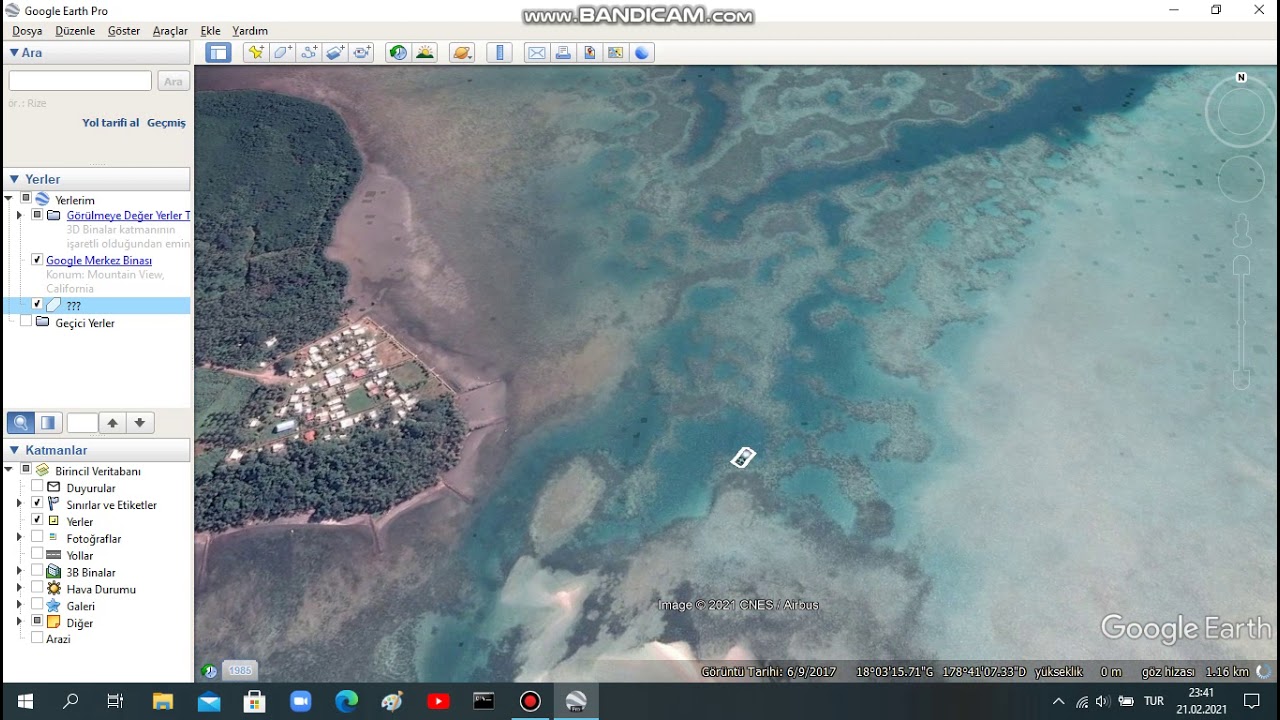The height and width of the screenshot is (720, 1280).
Task: Uncheck the ??? place checkbox
Action: (37, 304)
